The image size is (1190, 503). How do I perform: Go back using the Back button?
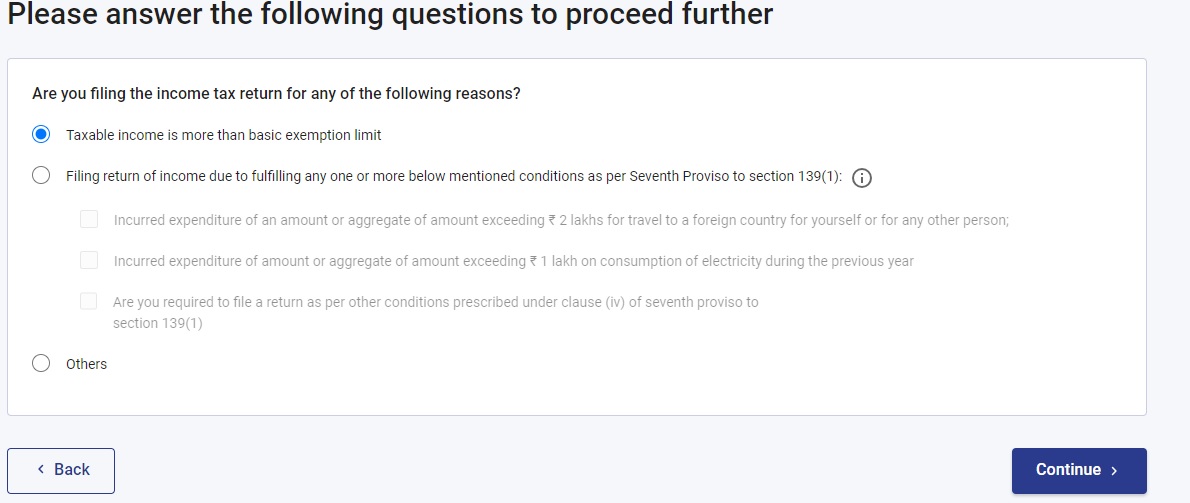61,470
